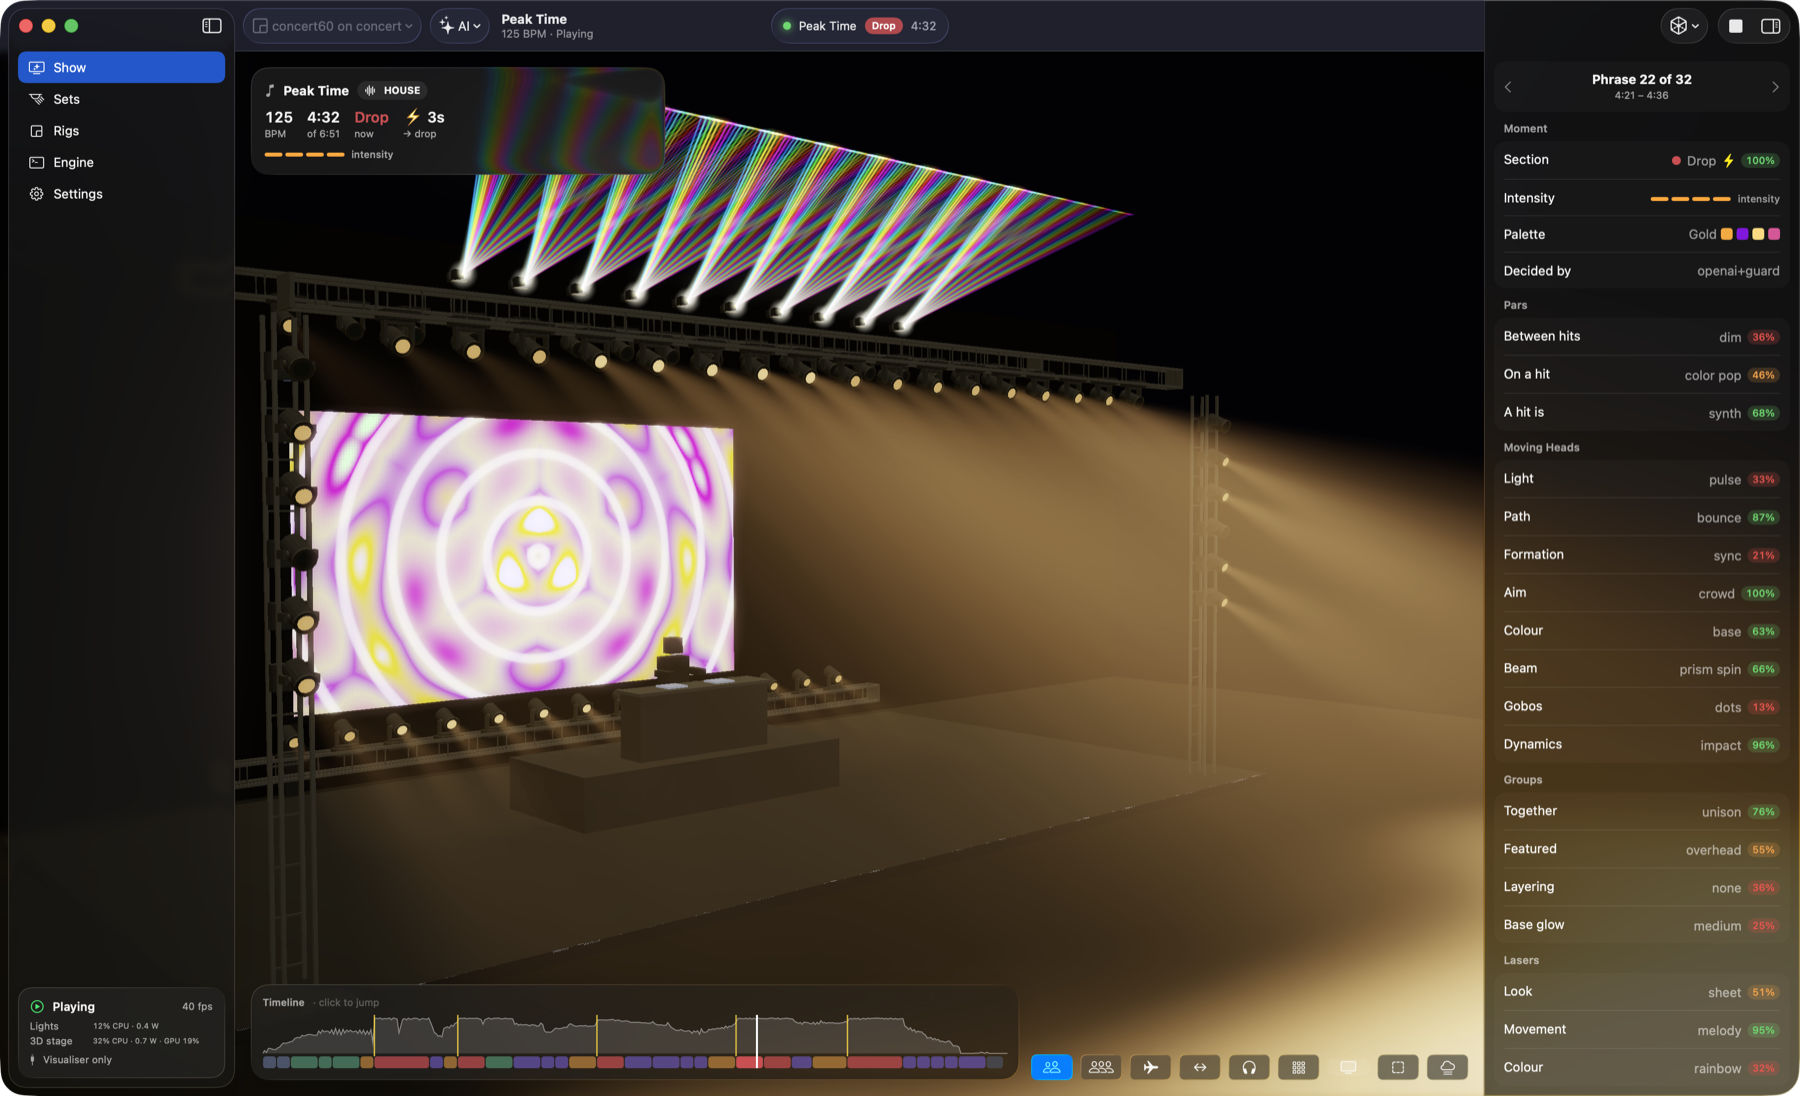
Task: Open Settings in the sidebar
Action: coord(121,194)
